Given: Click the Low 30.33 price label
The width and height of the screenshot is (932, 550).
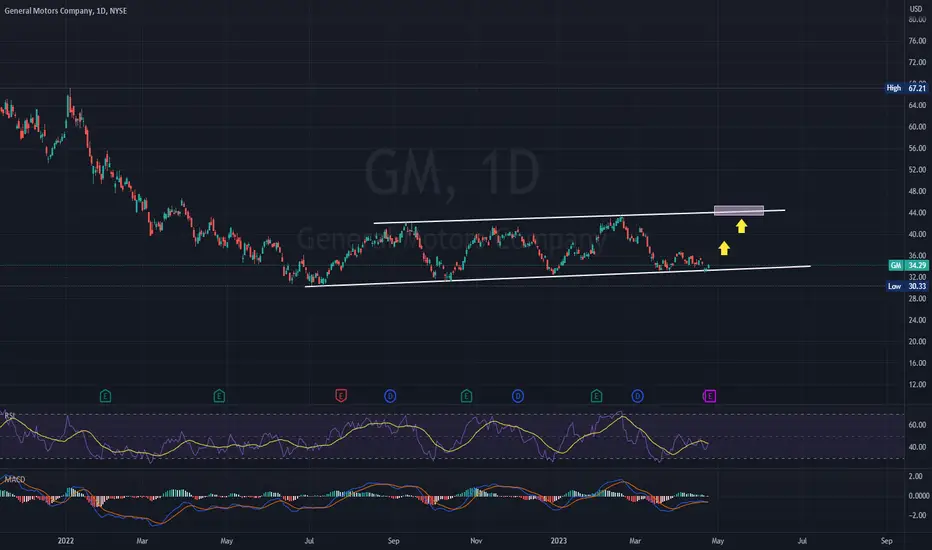Looking at the screenshot, I should point(907,287).
